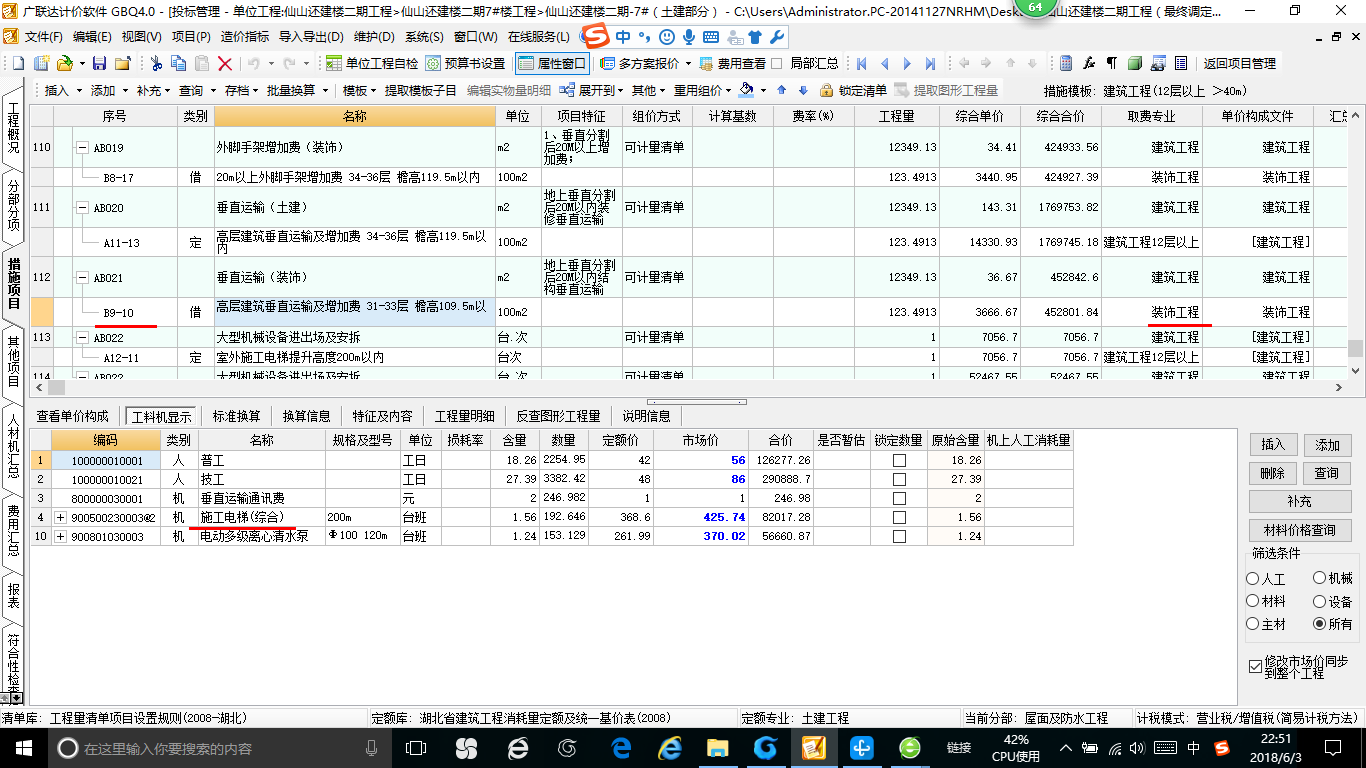The image size is (1366, 768).
Task: Toggle the 属性窗口 properties window button
Action: (553, 63)
